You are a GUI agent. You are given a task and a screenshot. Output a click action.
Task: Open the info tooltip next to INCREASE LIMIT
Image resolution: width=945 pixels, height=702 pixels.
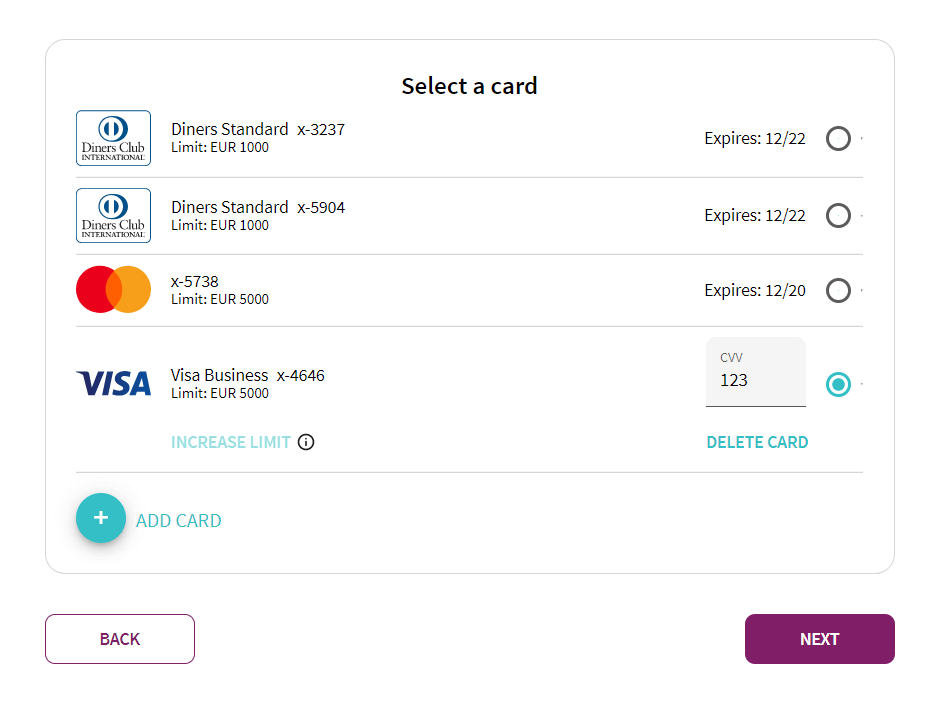(x=306, y=441)
